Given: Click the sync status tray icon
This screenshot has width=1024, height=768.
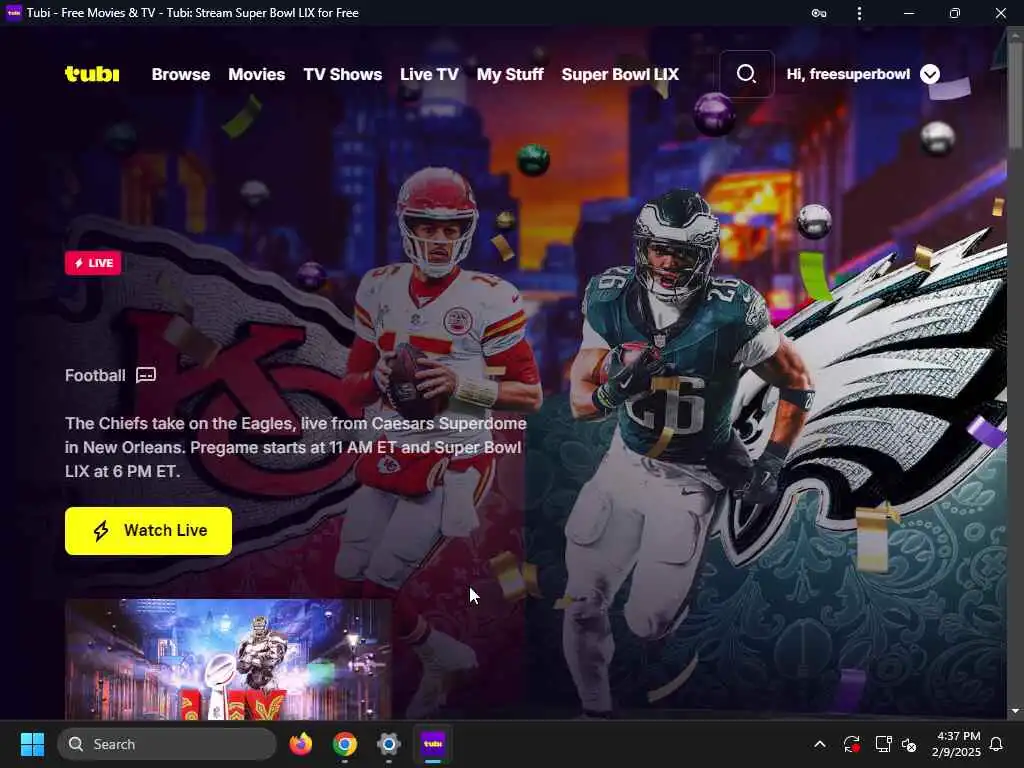Looking at the screenshot, I should point(852,744).
